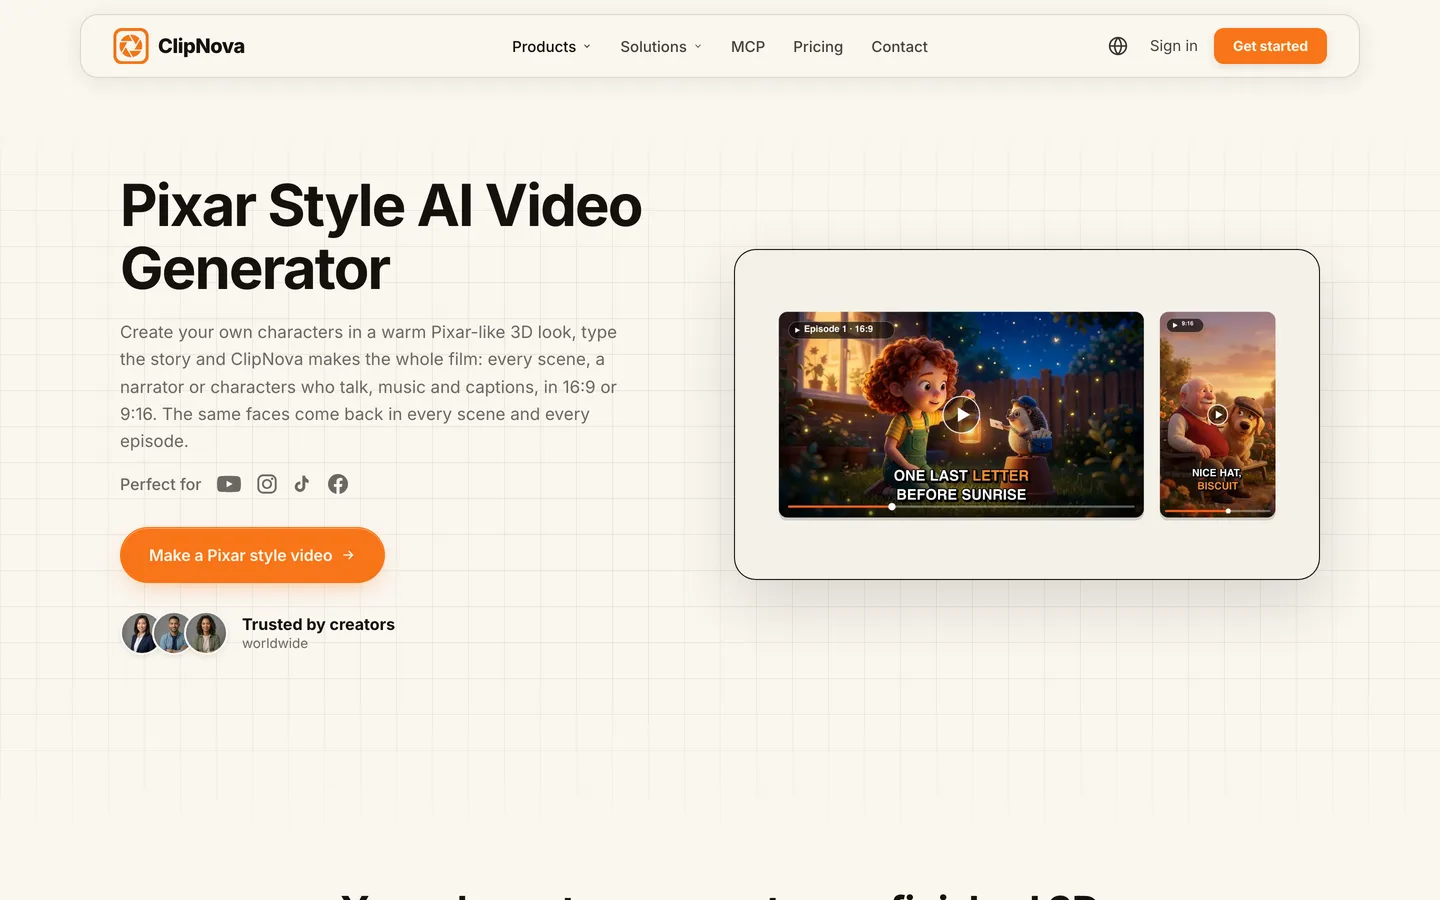Click the Sign in link

[1173, 46]
